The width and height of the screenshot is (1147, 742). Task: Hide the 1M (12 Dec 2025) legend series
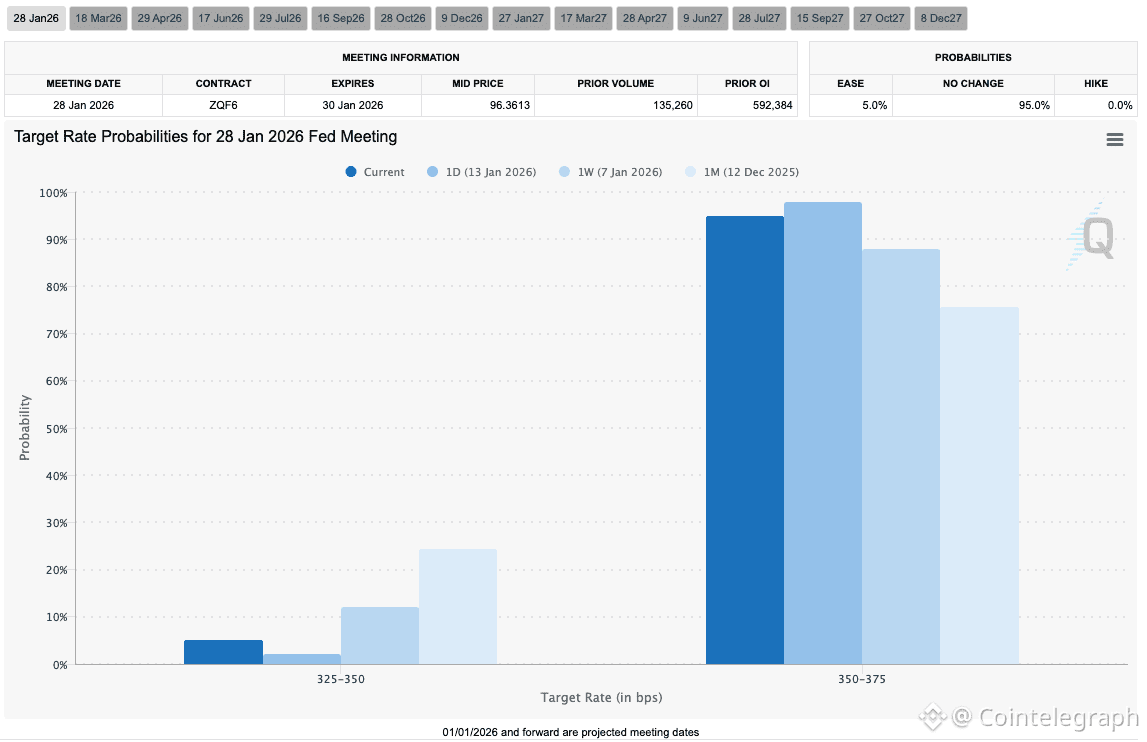(742, 172)
